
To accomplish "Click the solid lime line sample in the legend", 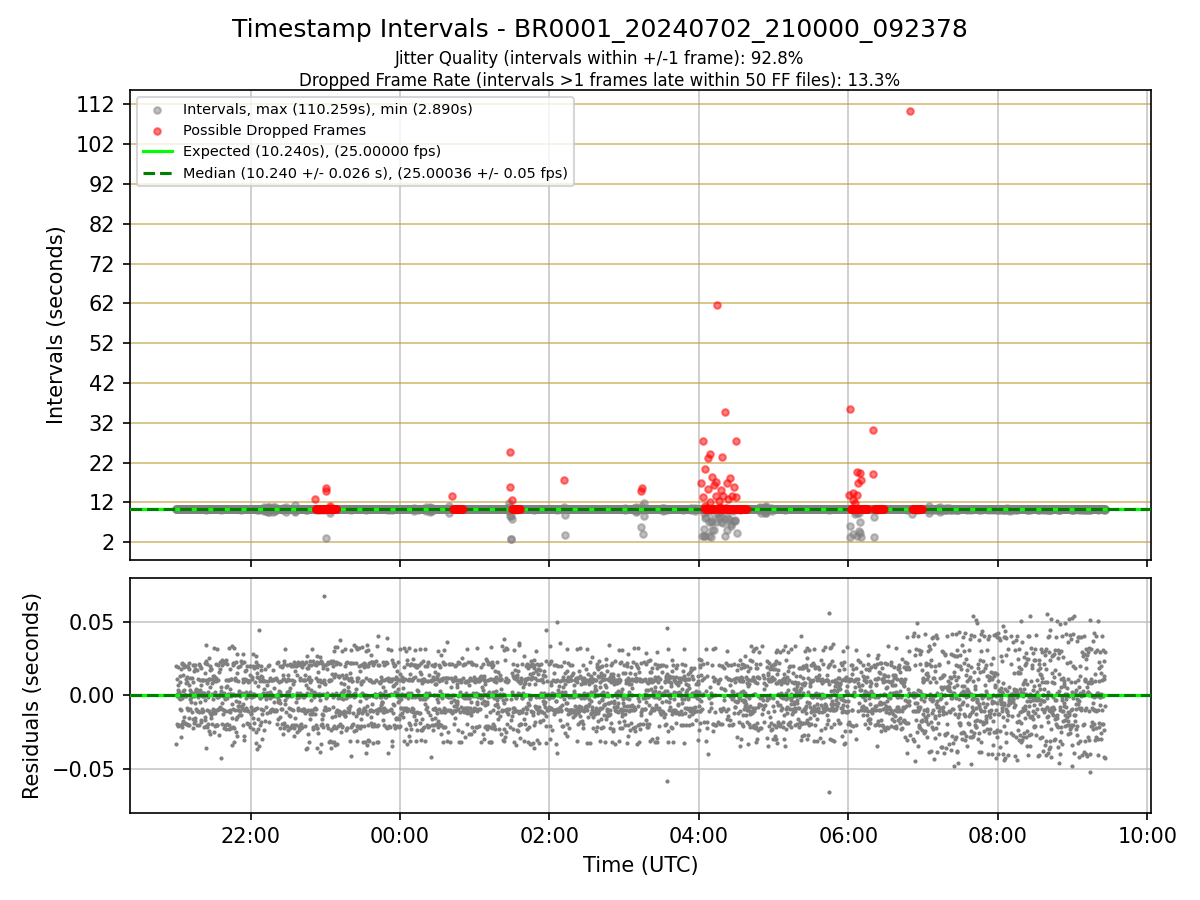I will click(x=157, y=152).
